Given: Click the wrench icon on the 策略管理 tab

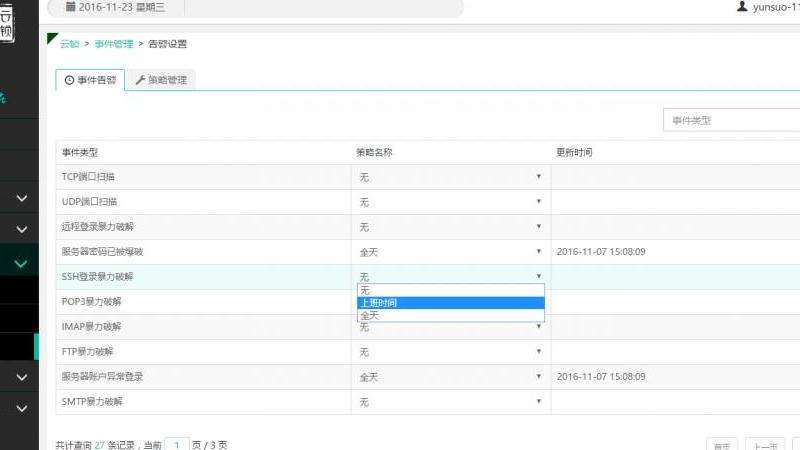Looking at the screenshot, I should tap(140, 80).
